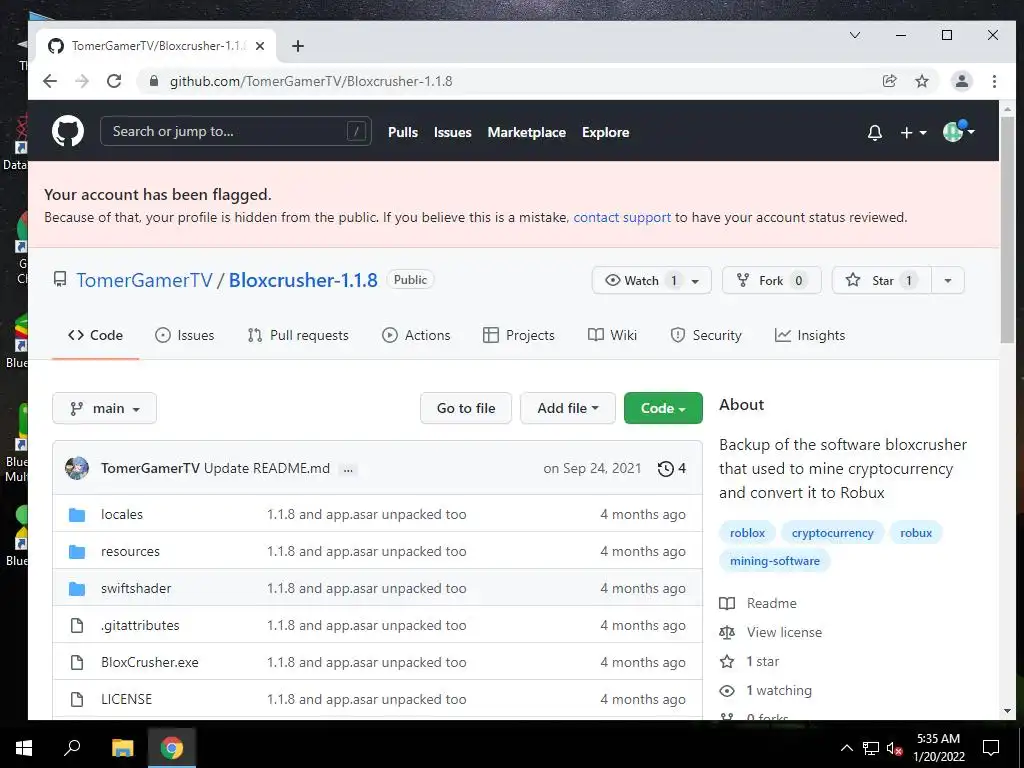Click the contact support link
1024x768 pixels.
(x=622, y=217)
